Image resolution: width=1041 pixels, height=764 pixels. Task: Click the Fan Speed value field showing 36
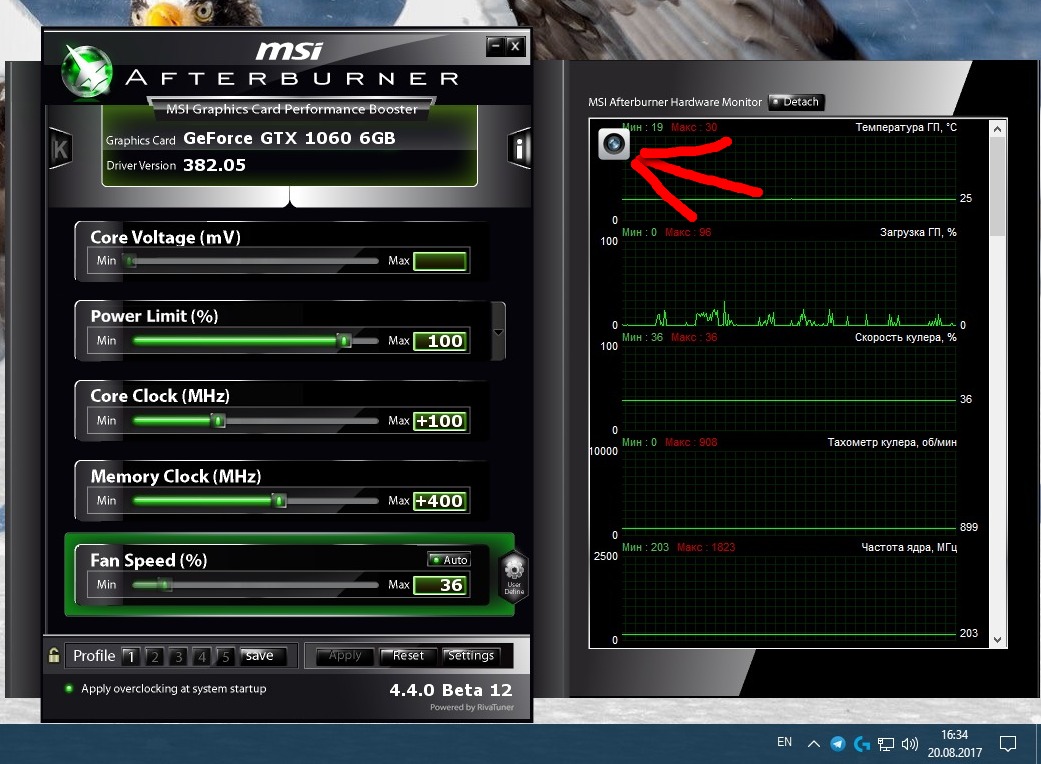[440, 585]
